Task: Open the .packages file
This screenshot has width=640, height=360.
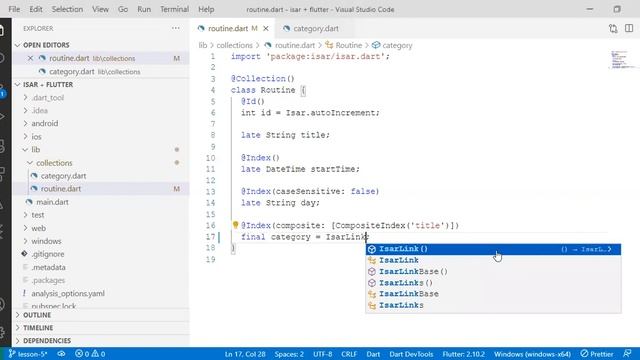Action: point(48,280)
